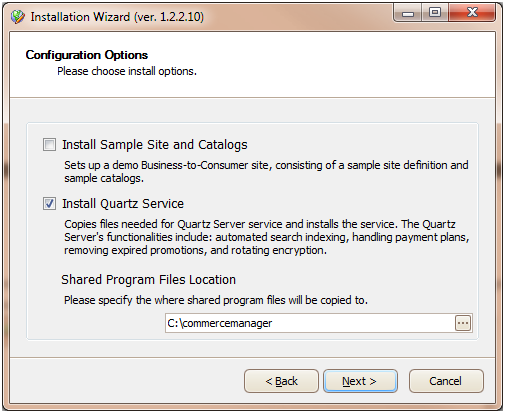
Task: Uncheck the Install Quartz Service checkbox
Action: coord(49,203)
